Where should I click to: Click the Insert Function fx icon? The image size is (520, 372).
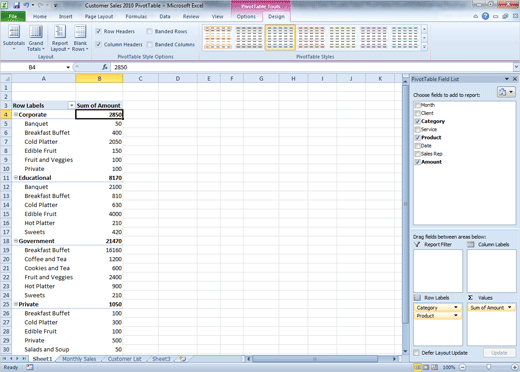(105, 67)
